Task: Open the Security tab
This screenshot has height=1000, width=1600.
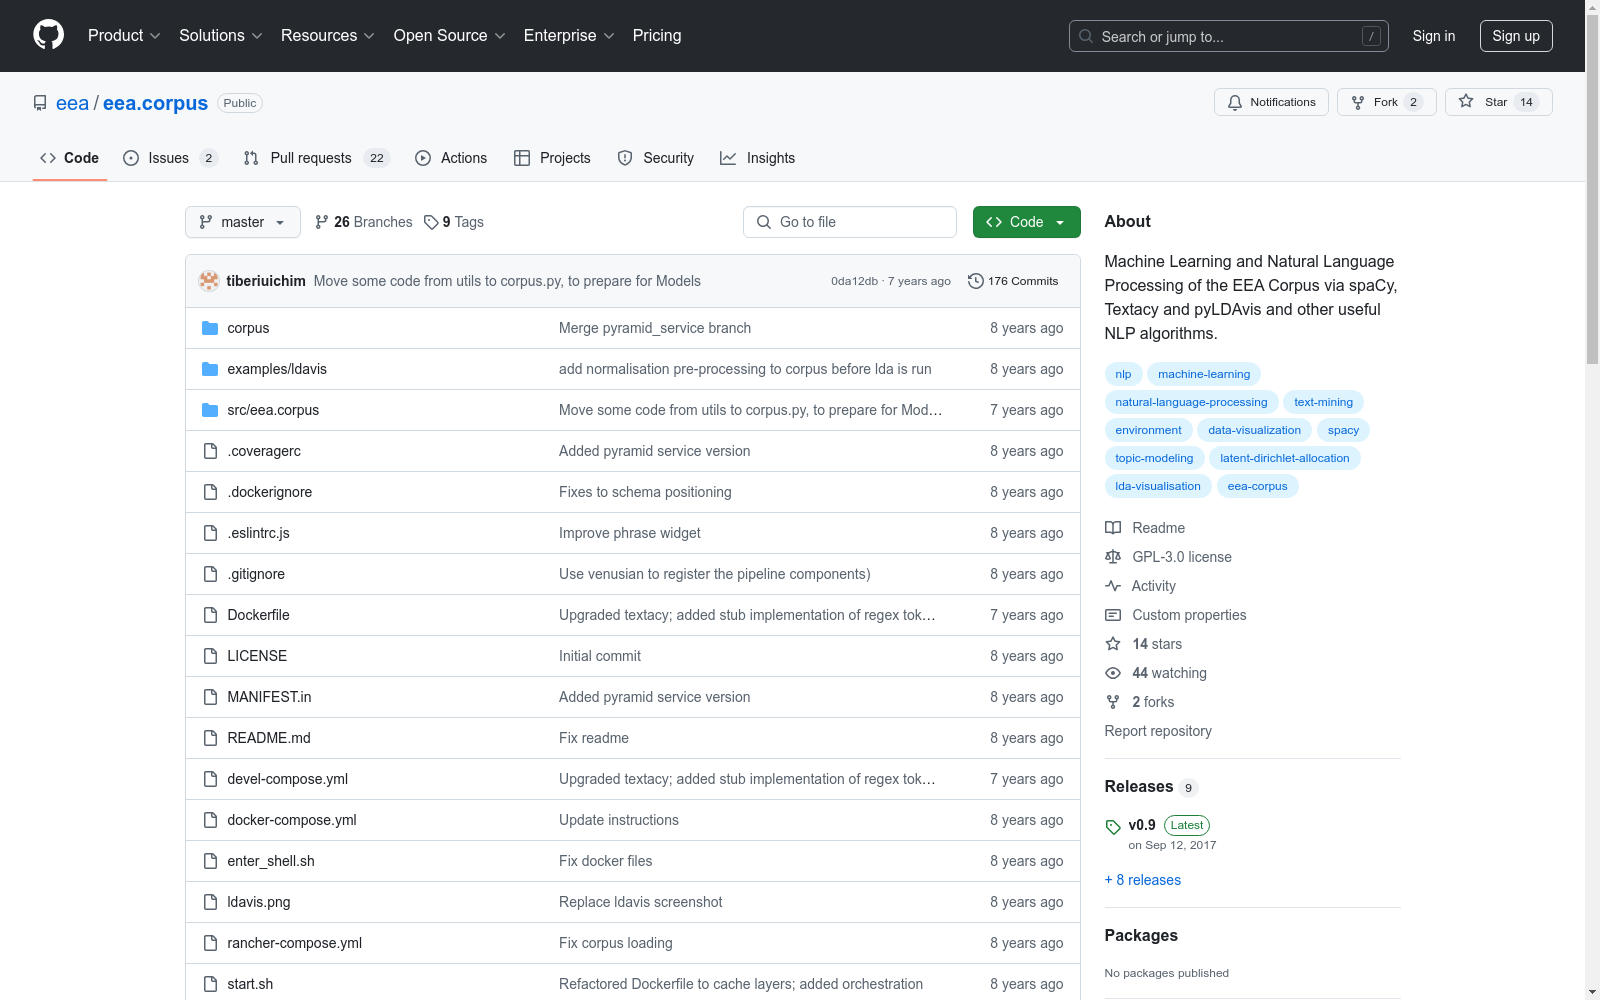Action: click(656, 158)
